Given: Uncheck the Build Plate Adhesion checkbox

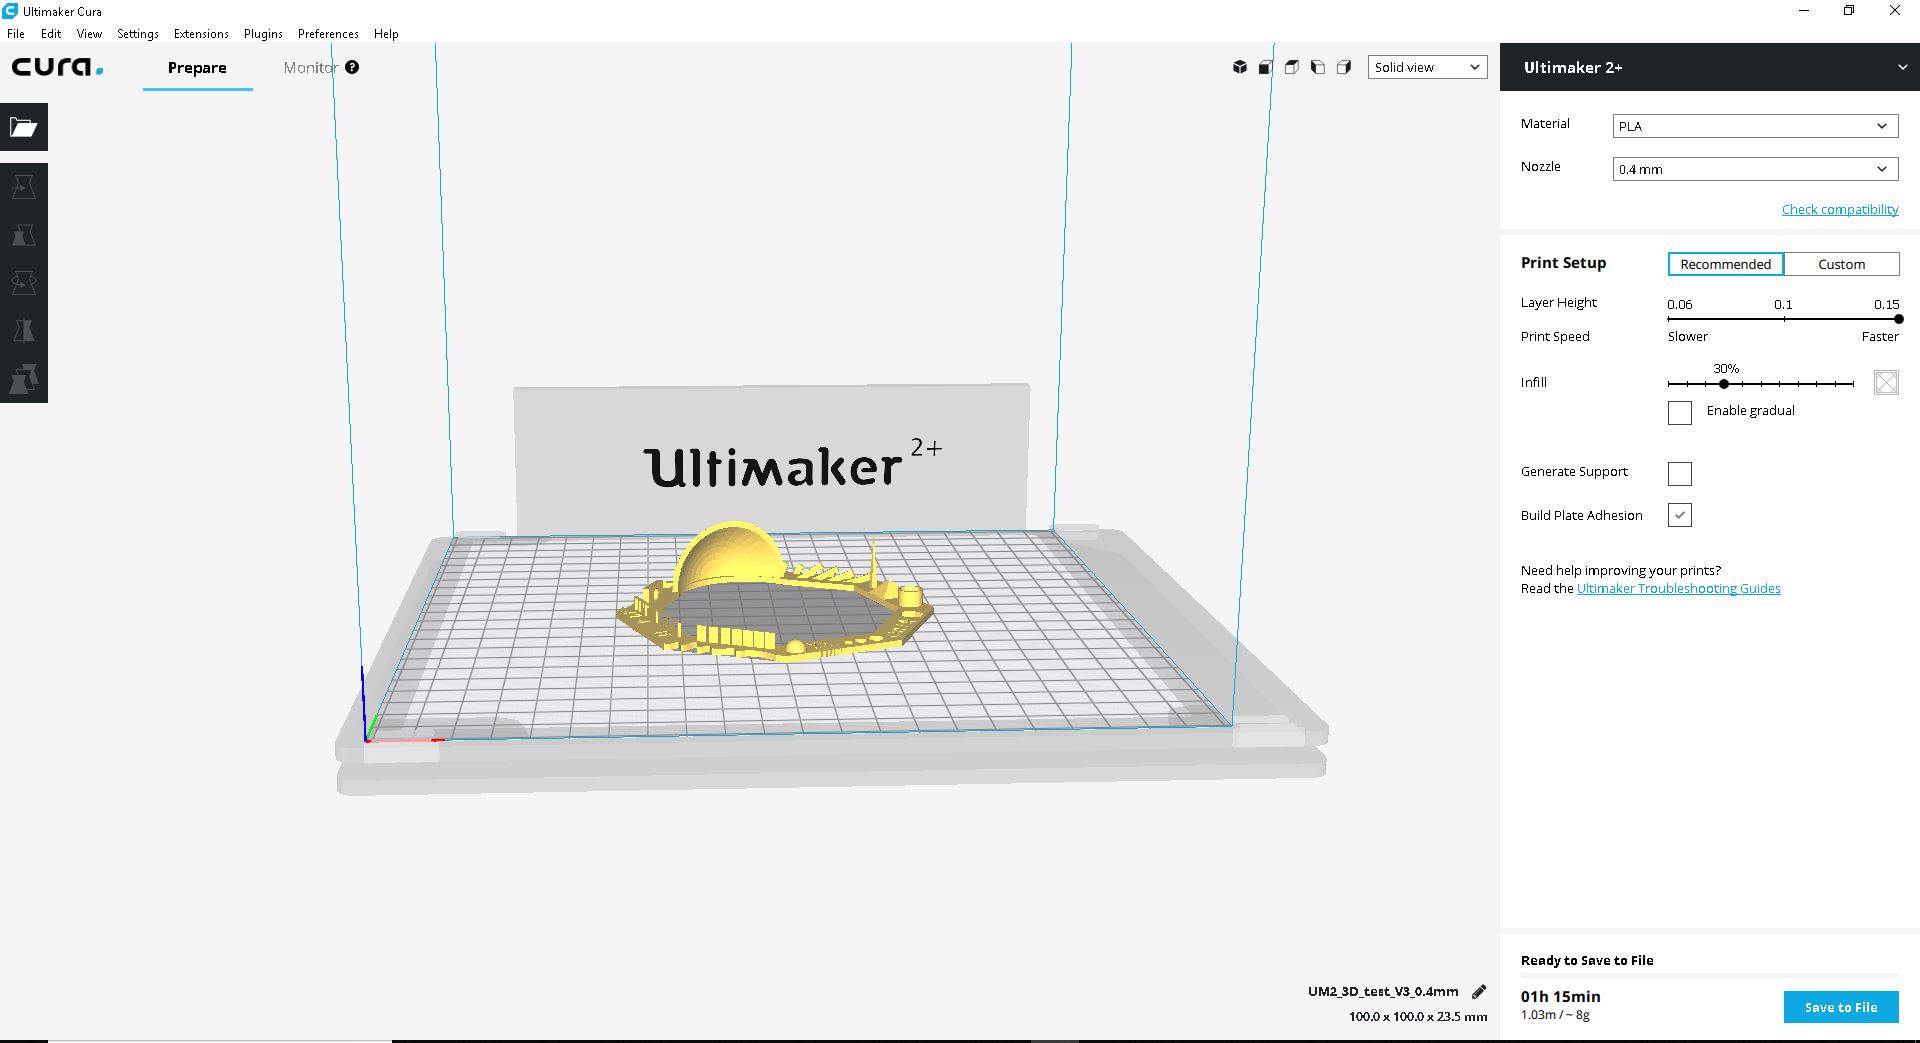Looking at the screenshot, I should [x=1680, y=515].
